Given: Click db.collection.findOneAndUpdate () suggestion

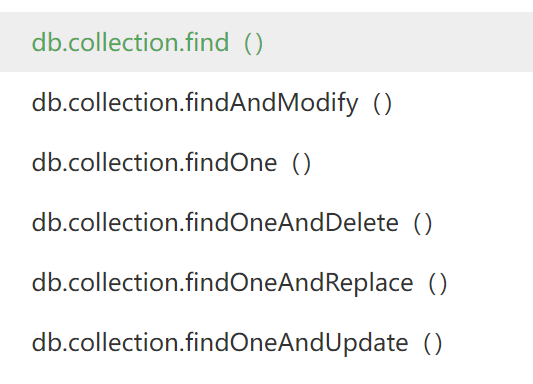Looking at the screenshot, I should pos(266,343).
